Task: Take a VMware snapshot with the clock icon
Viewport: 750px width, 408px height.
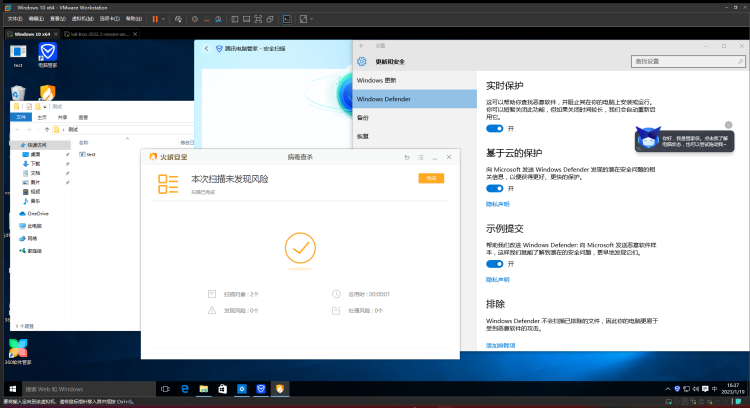Action: (x=195, y=19)
